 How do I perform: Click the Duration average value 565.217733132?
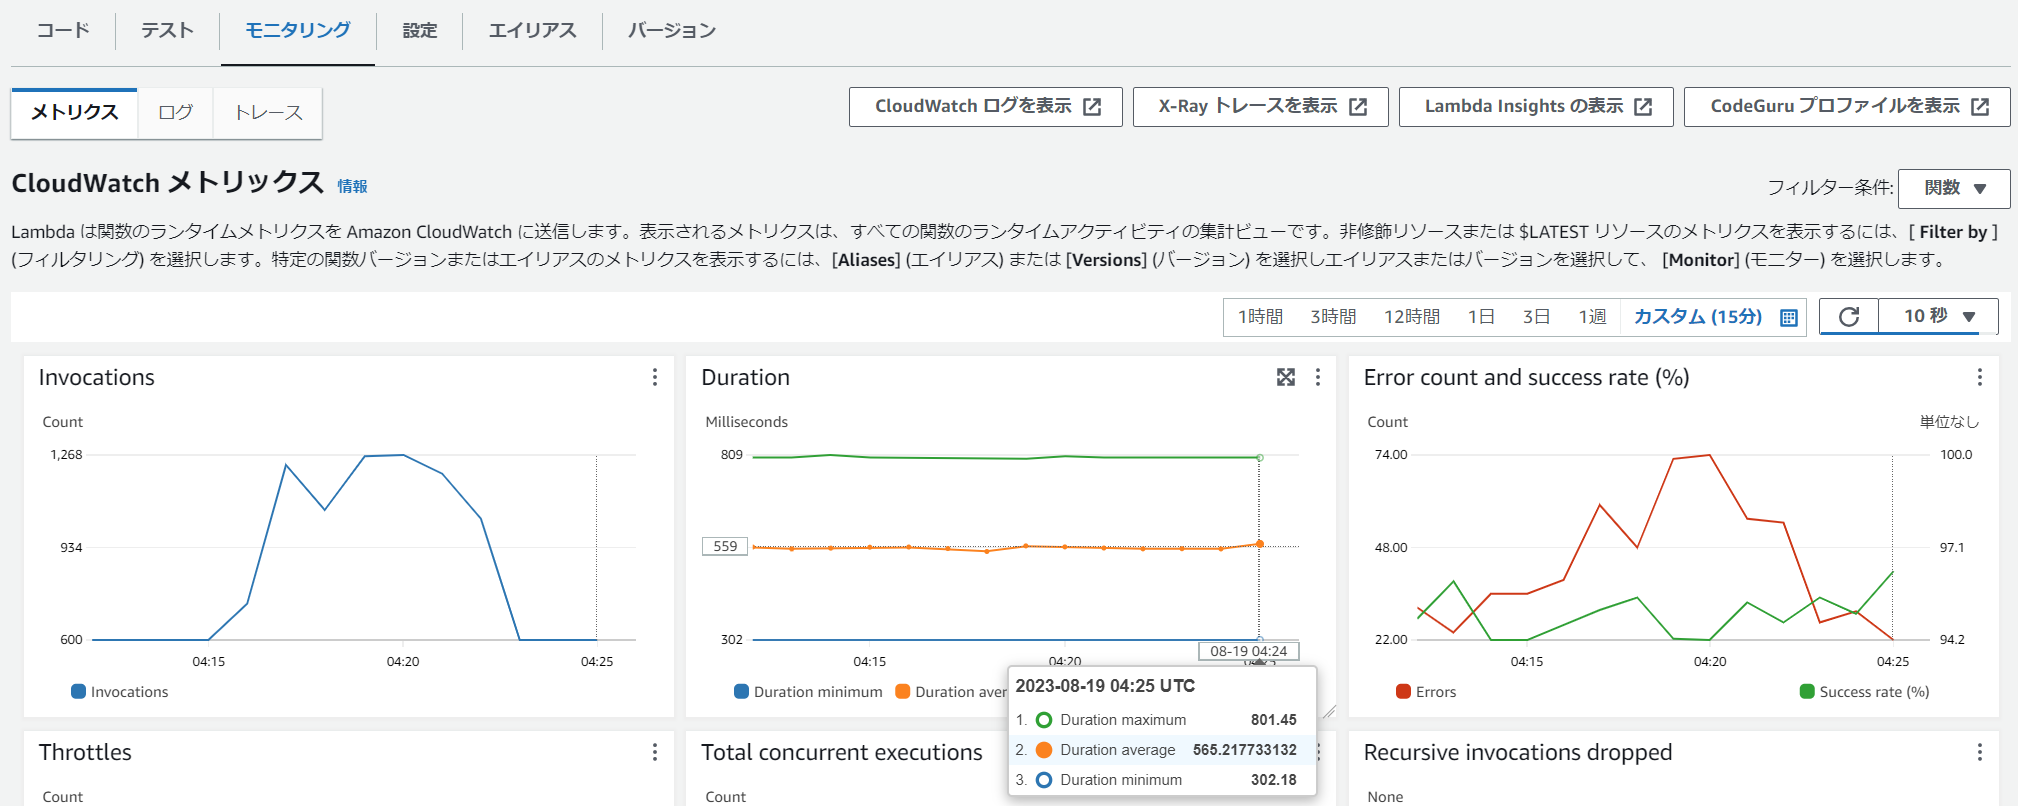pos(1244,750)
